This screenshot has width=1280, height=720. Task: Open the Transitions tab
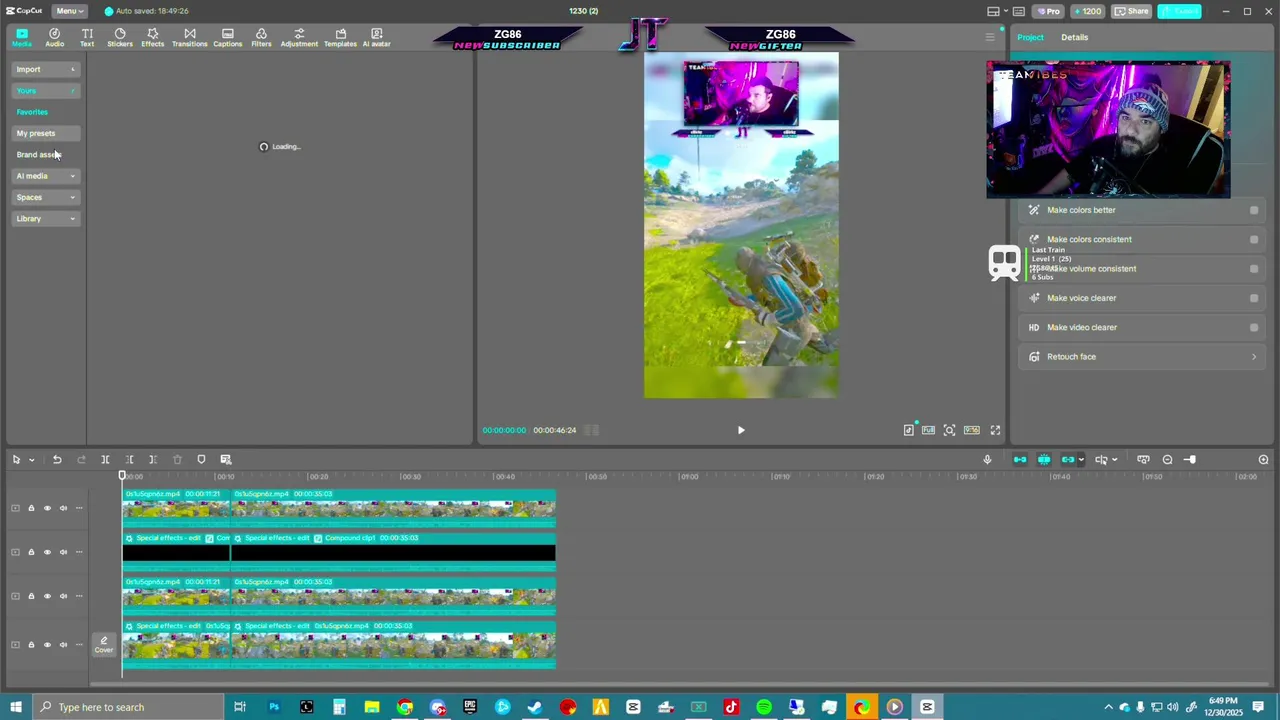coord(189,37)
